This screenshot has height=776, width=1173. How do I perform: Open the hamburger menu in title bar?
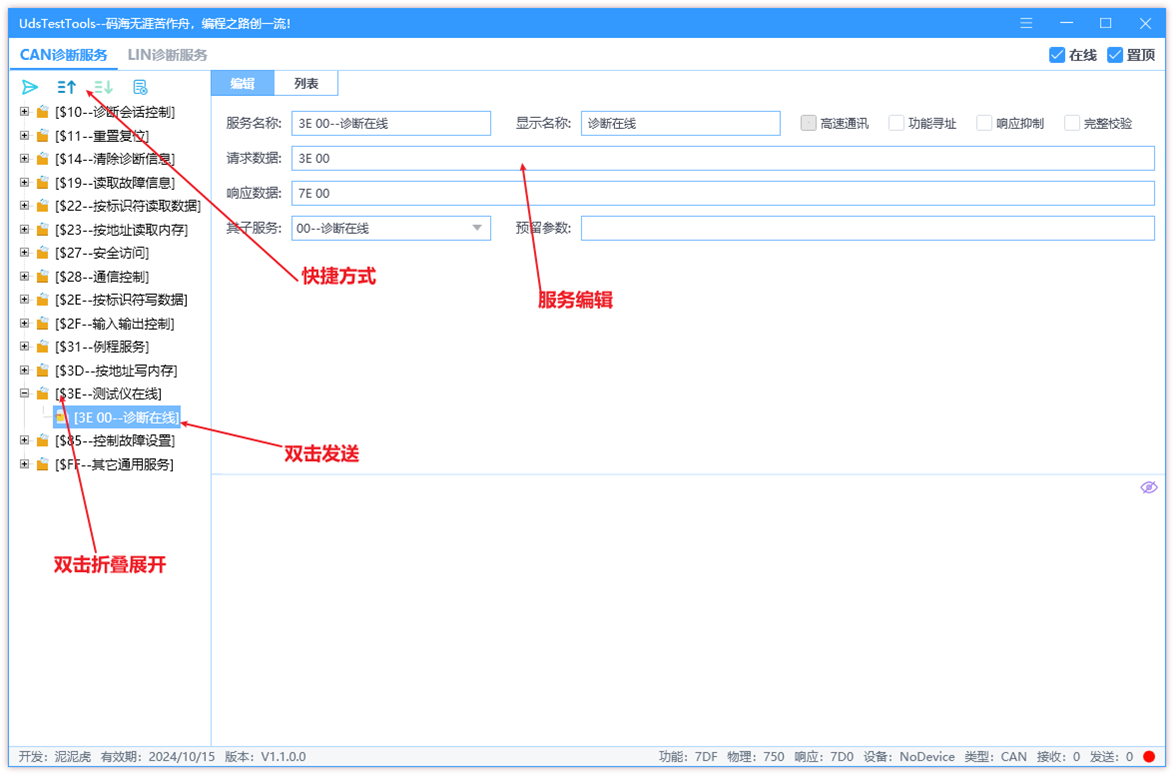[1026, 23]
